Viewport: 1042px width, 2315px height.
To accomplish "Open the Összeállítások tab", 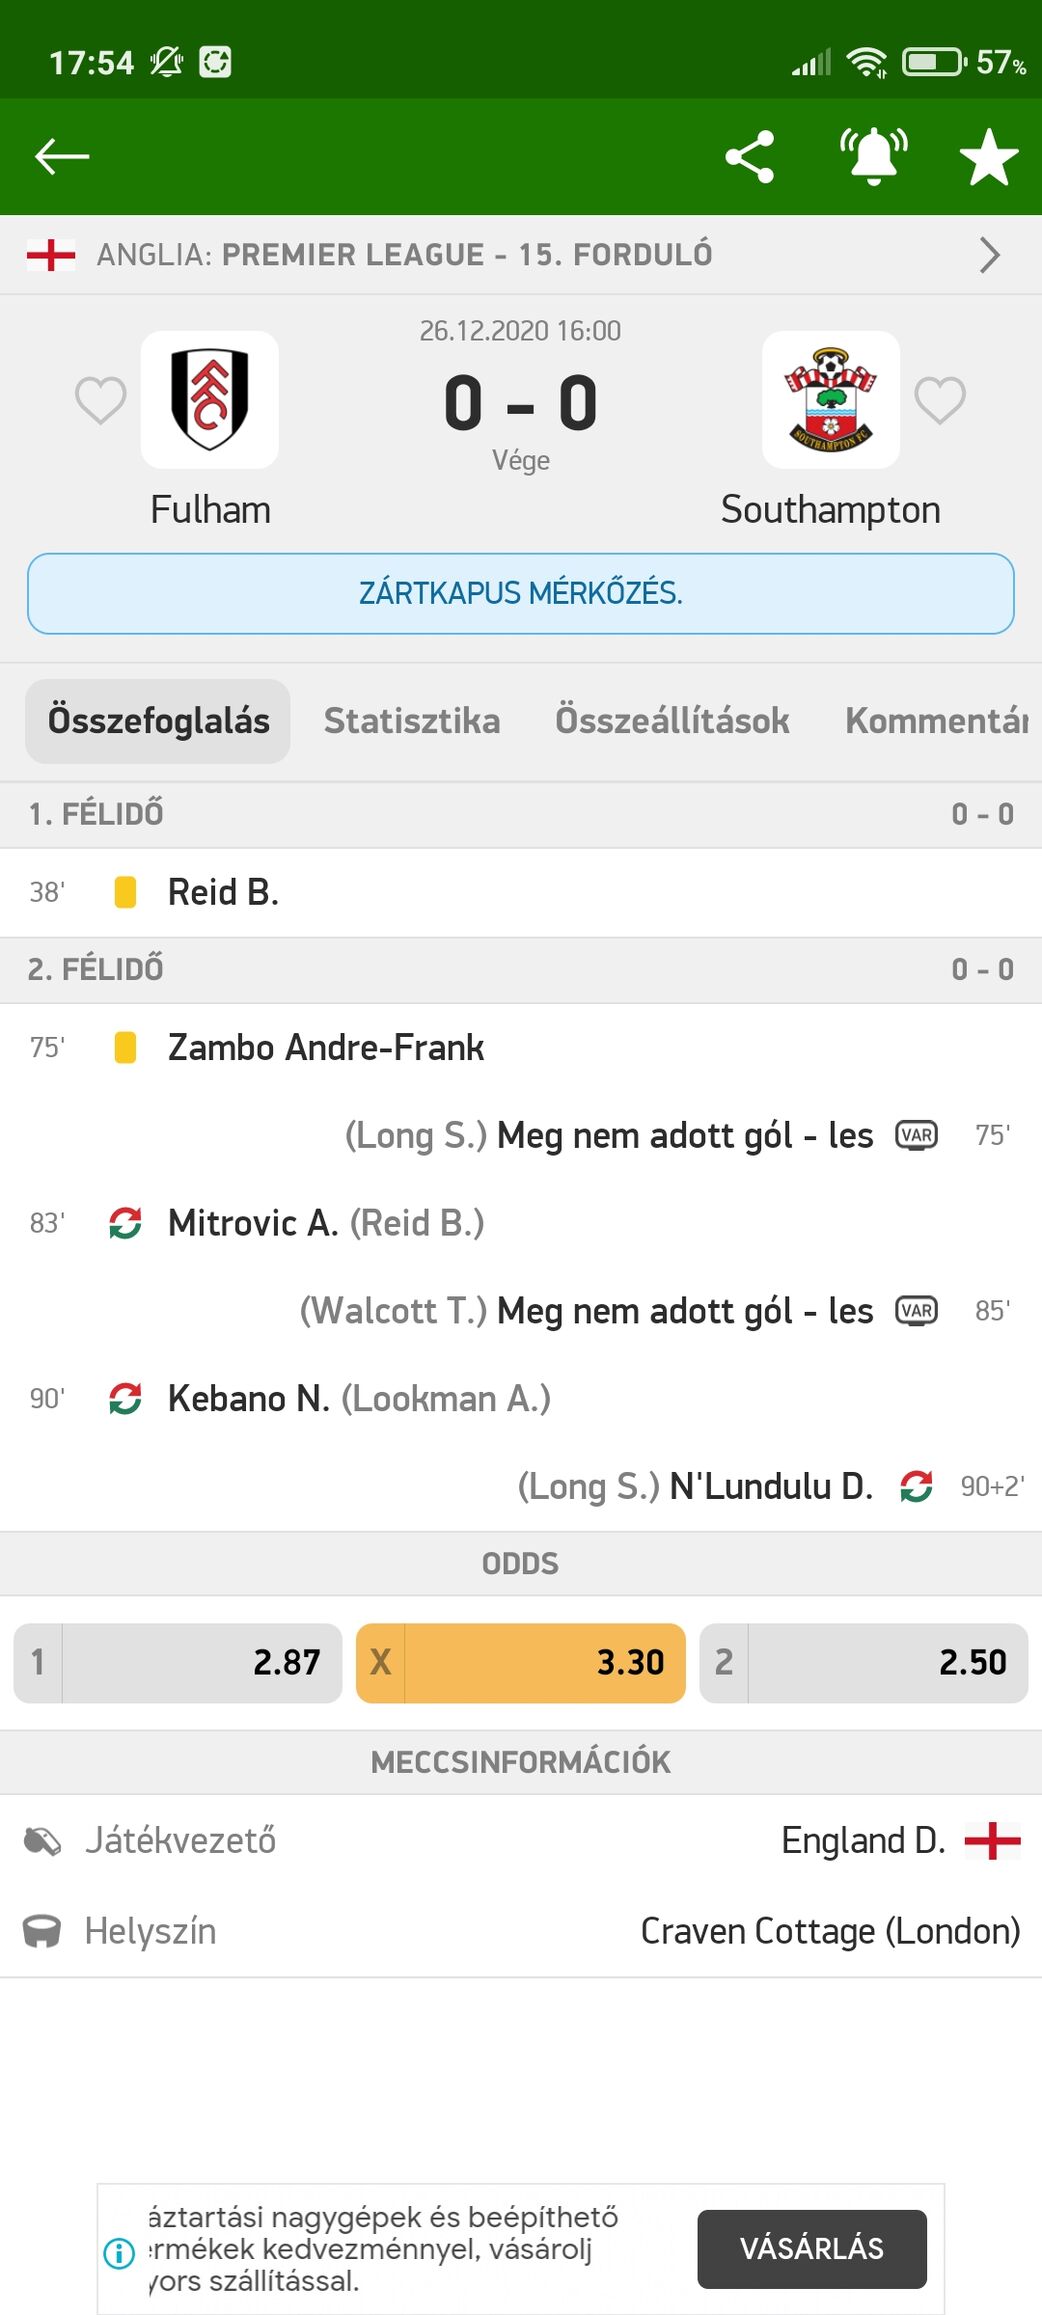I will pos(672,721).
